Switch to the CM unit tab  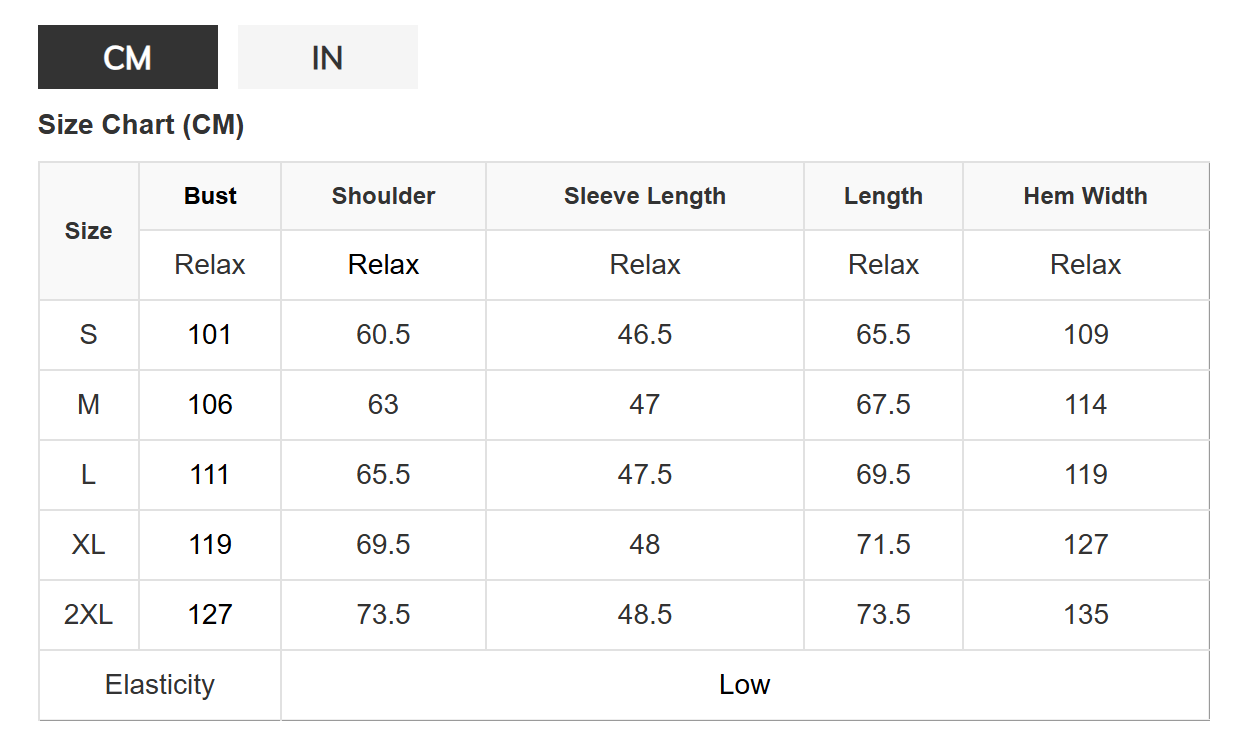coord(128,57)
